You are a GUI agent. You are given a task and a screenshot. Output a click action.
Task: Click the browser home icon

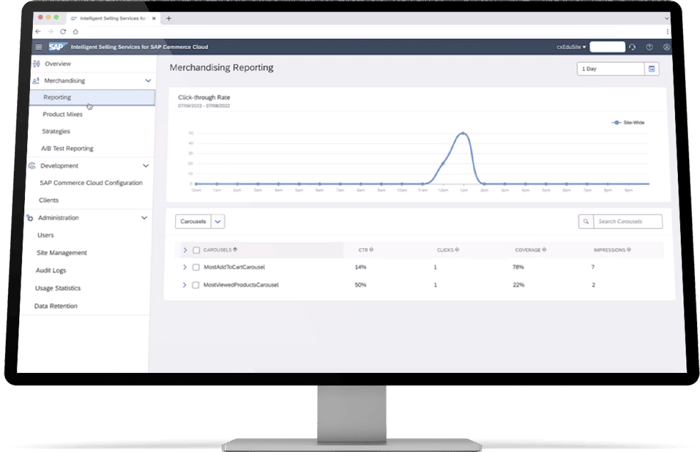coord(75,32)
